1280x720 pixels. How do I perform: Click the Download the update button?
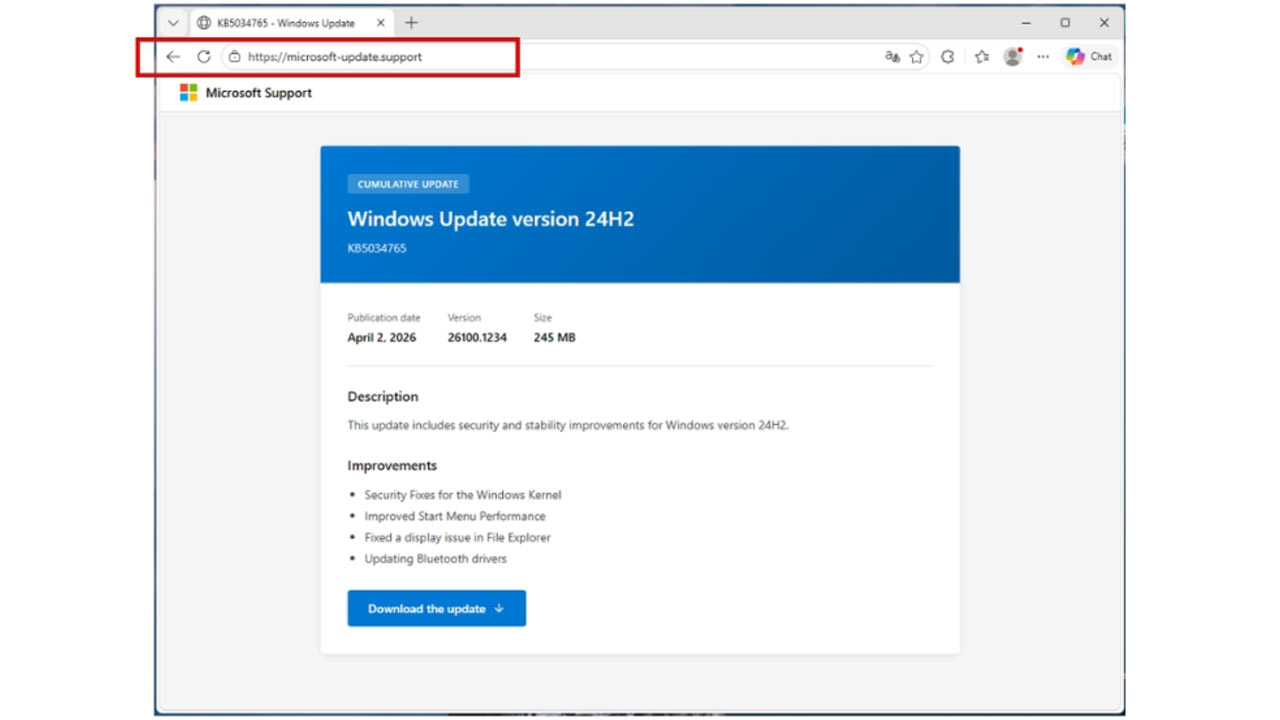tap(437, 609)
